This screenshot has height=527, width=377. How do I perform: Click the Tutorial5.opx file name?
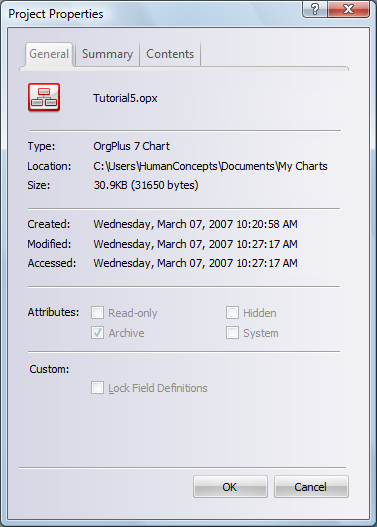[125, 98]
